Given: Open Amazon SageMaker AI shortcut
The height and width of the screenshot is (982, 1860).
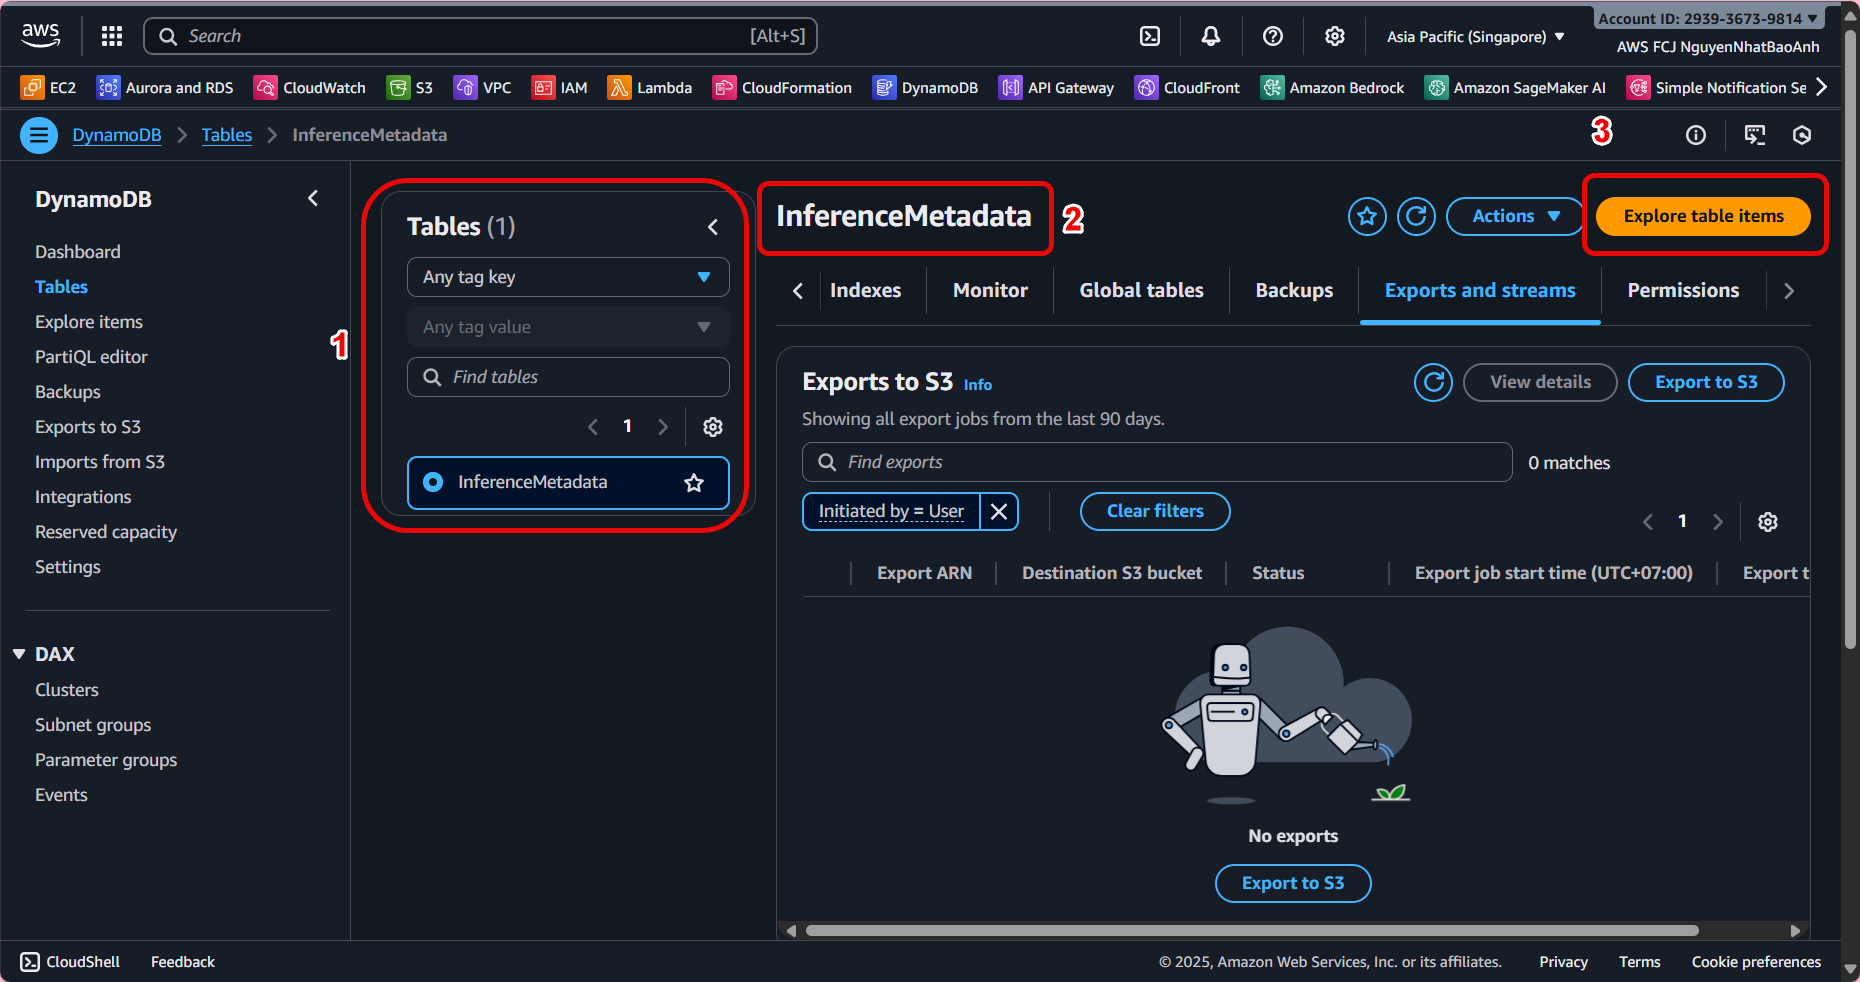Looking at the screenshot, I should (1515, 88).
